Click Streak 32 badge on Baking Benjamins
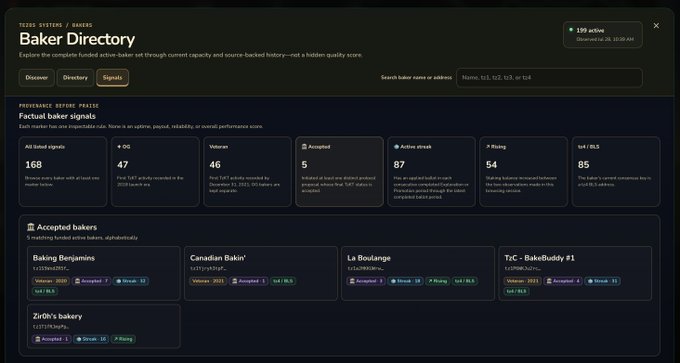The width and height of the screenshot is (680, 363). (x=131, y=281)
